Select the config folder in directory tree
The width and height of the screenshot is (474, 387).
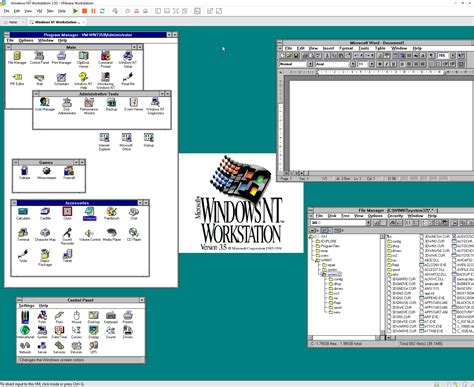click(336, 279)
